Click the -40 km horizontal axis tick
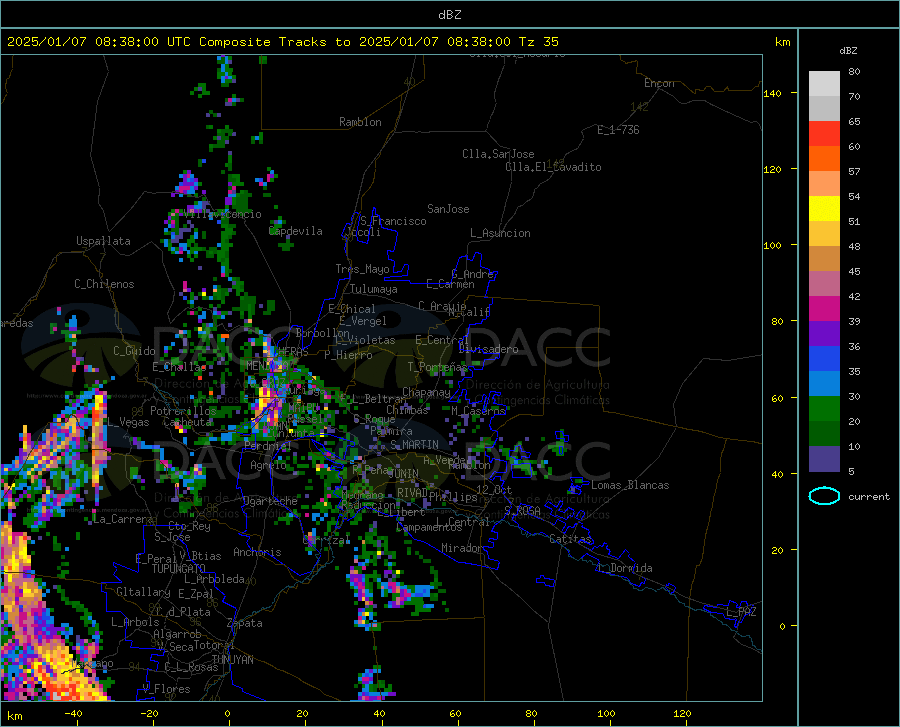The height and width of the screenshot is (727, 900). (73, 714)
